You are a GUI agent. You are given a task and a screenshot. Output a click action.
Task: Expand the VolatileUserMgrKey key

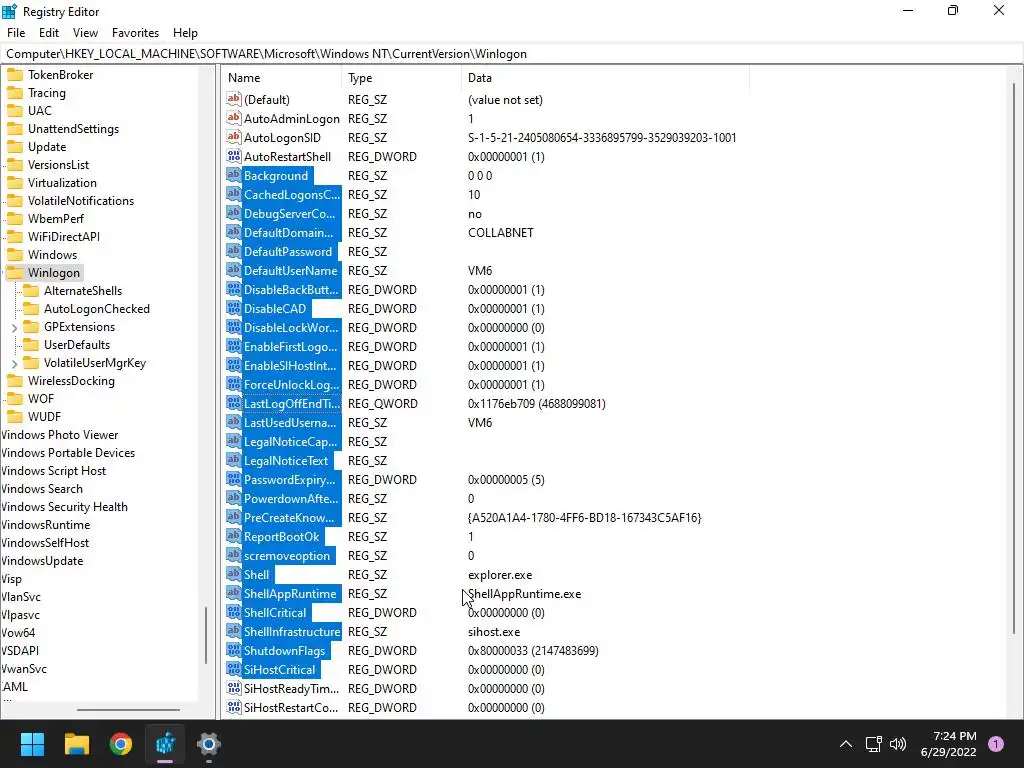(14, 363)
